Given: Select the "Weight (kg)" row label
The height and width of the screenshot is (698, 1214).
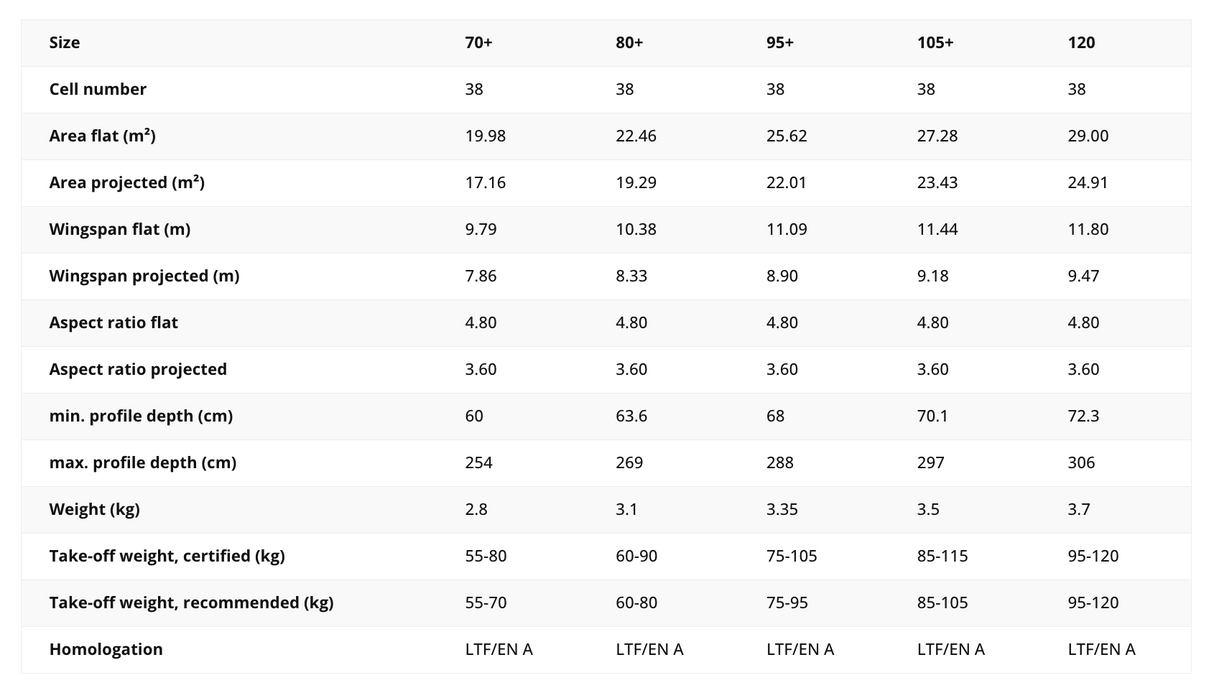Looking at the screenshot, I should pos(94,509).
